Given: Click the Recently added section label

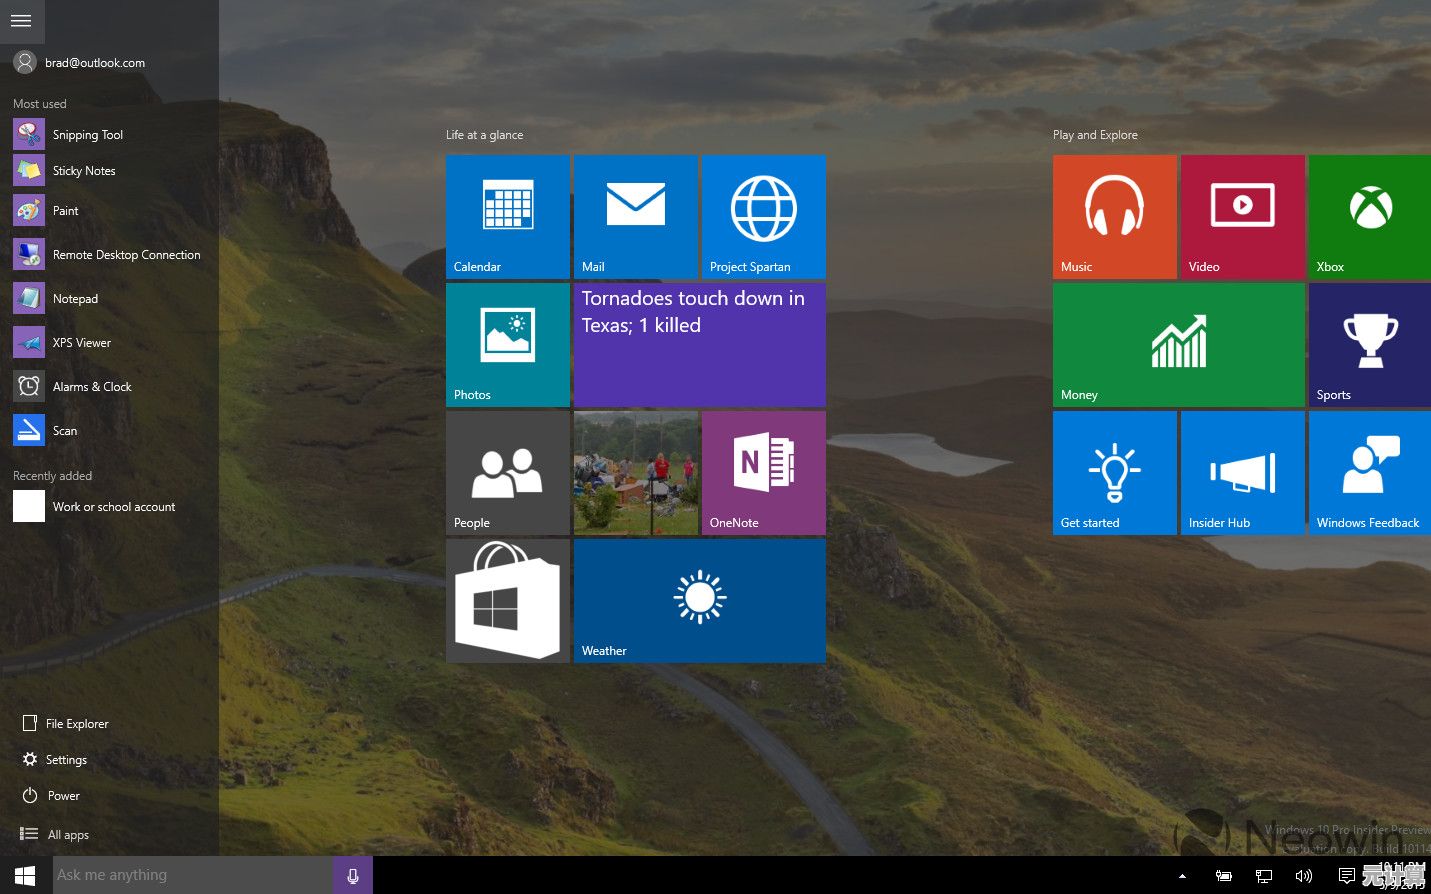Looking at the screenshot, I should tap(52, 476).
